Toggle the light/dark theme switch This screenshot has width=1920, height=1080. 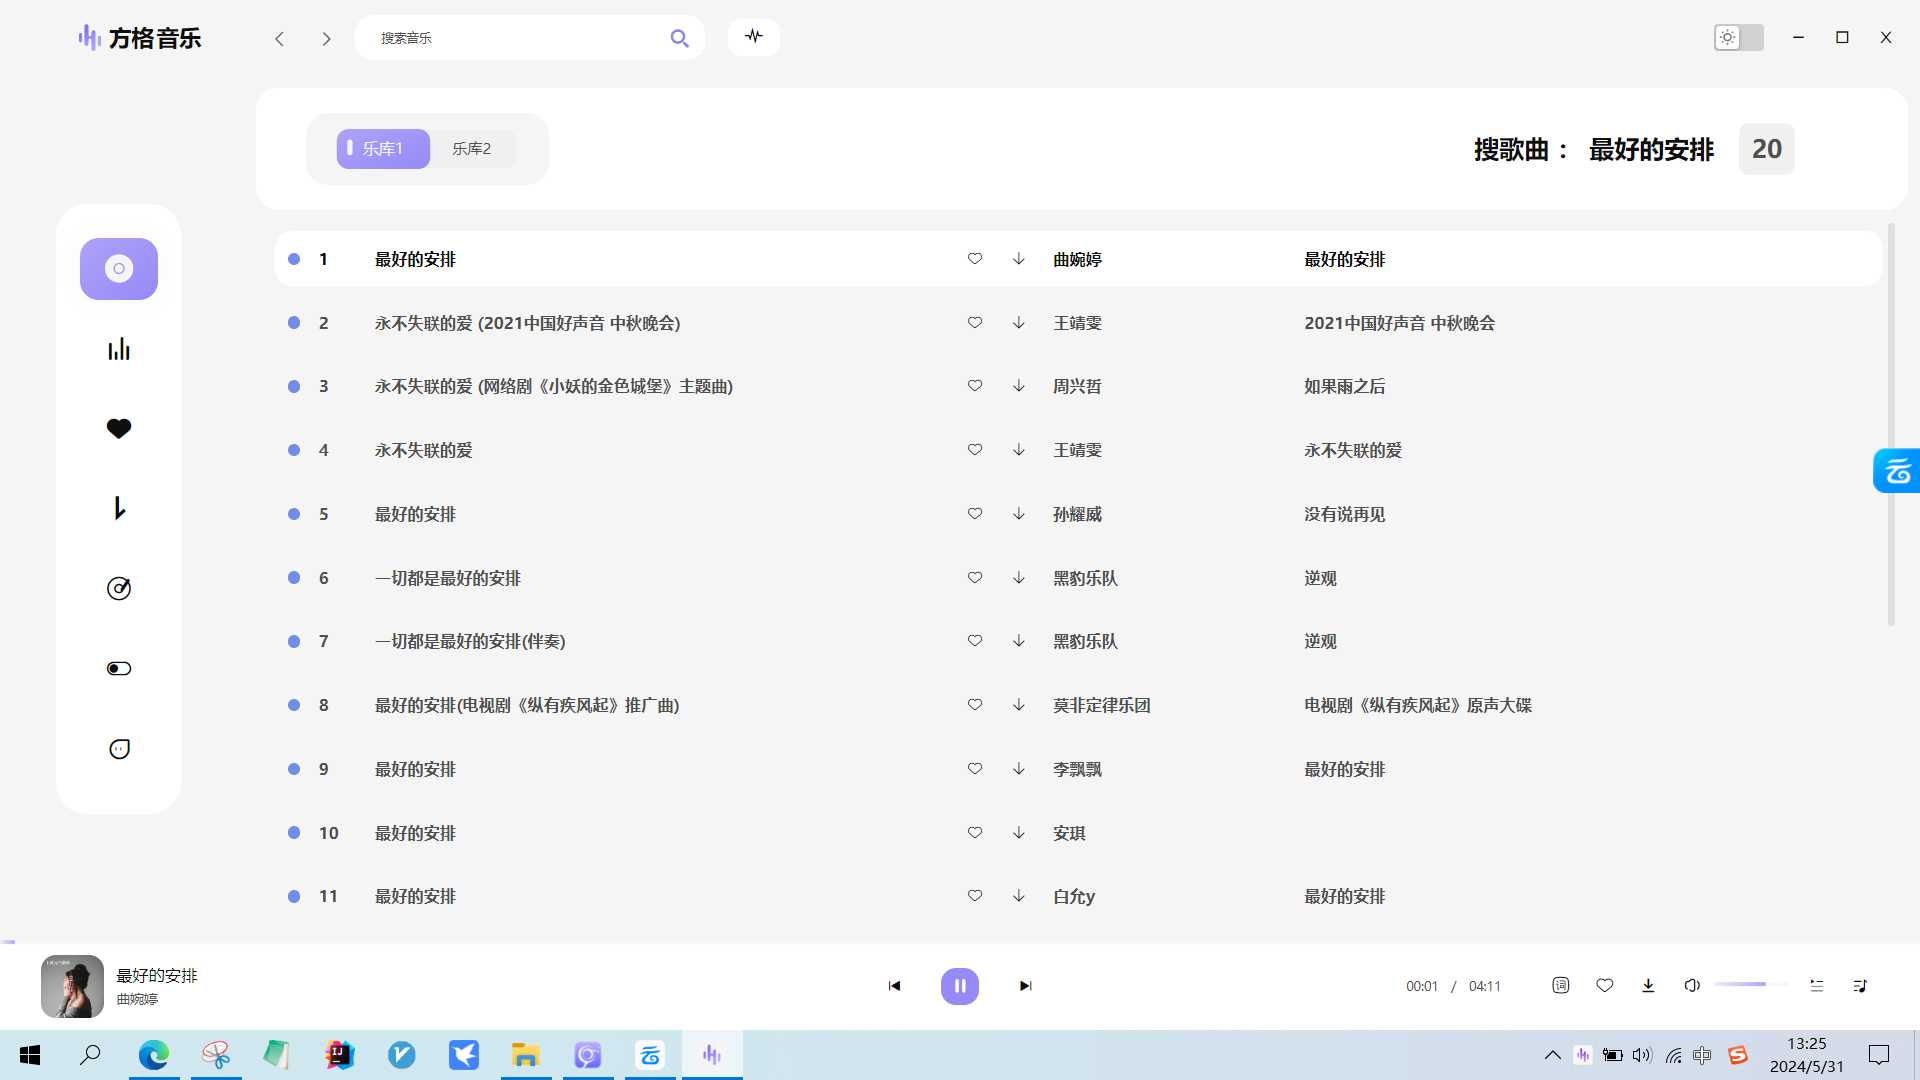[1738, 37]
